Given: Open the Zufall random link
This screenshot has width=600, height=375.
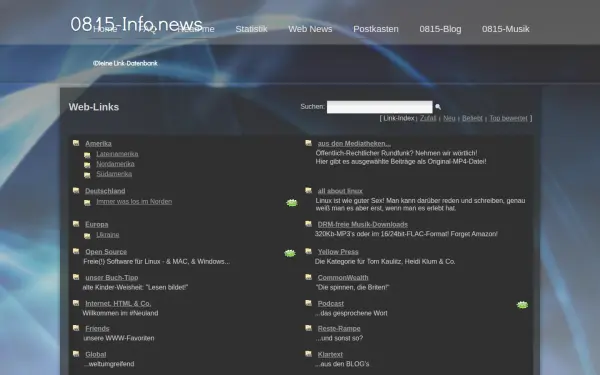Looking at the screenshot, I should (x=428, y=118).
